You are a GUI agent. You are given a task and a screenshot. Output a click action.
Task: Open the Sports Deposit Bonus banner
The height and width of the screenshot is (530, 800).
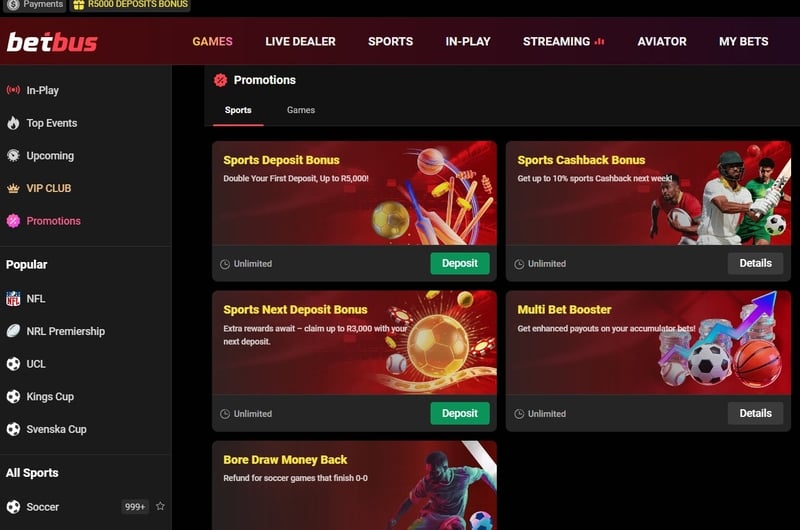click(x=354, y=193)
